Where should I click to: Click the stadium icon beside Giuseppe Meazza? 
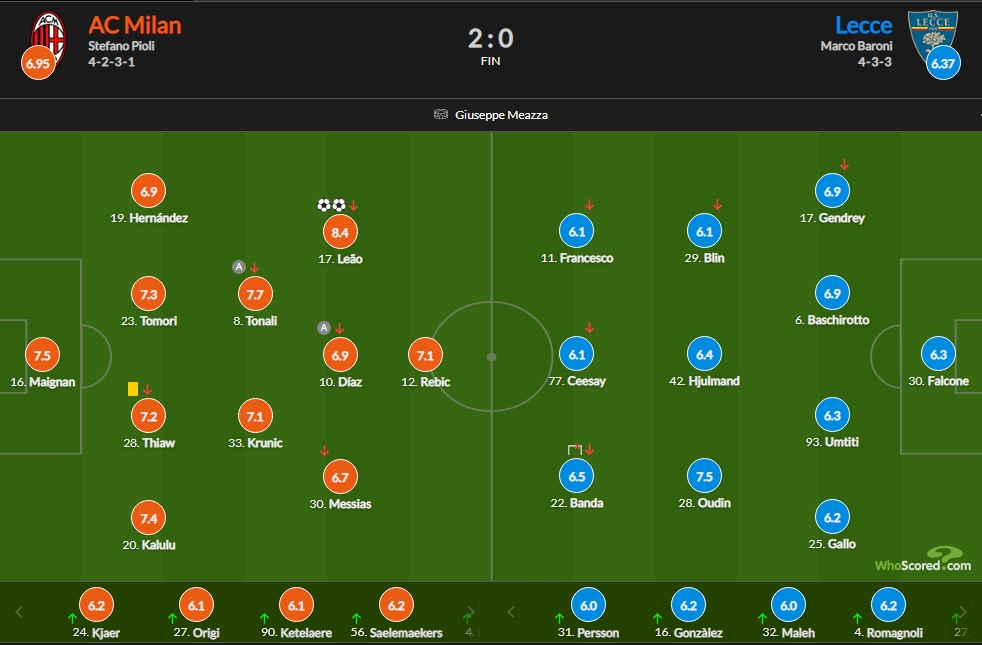pos(441,114)
